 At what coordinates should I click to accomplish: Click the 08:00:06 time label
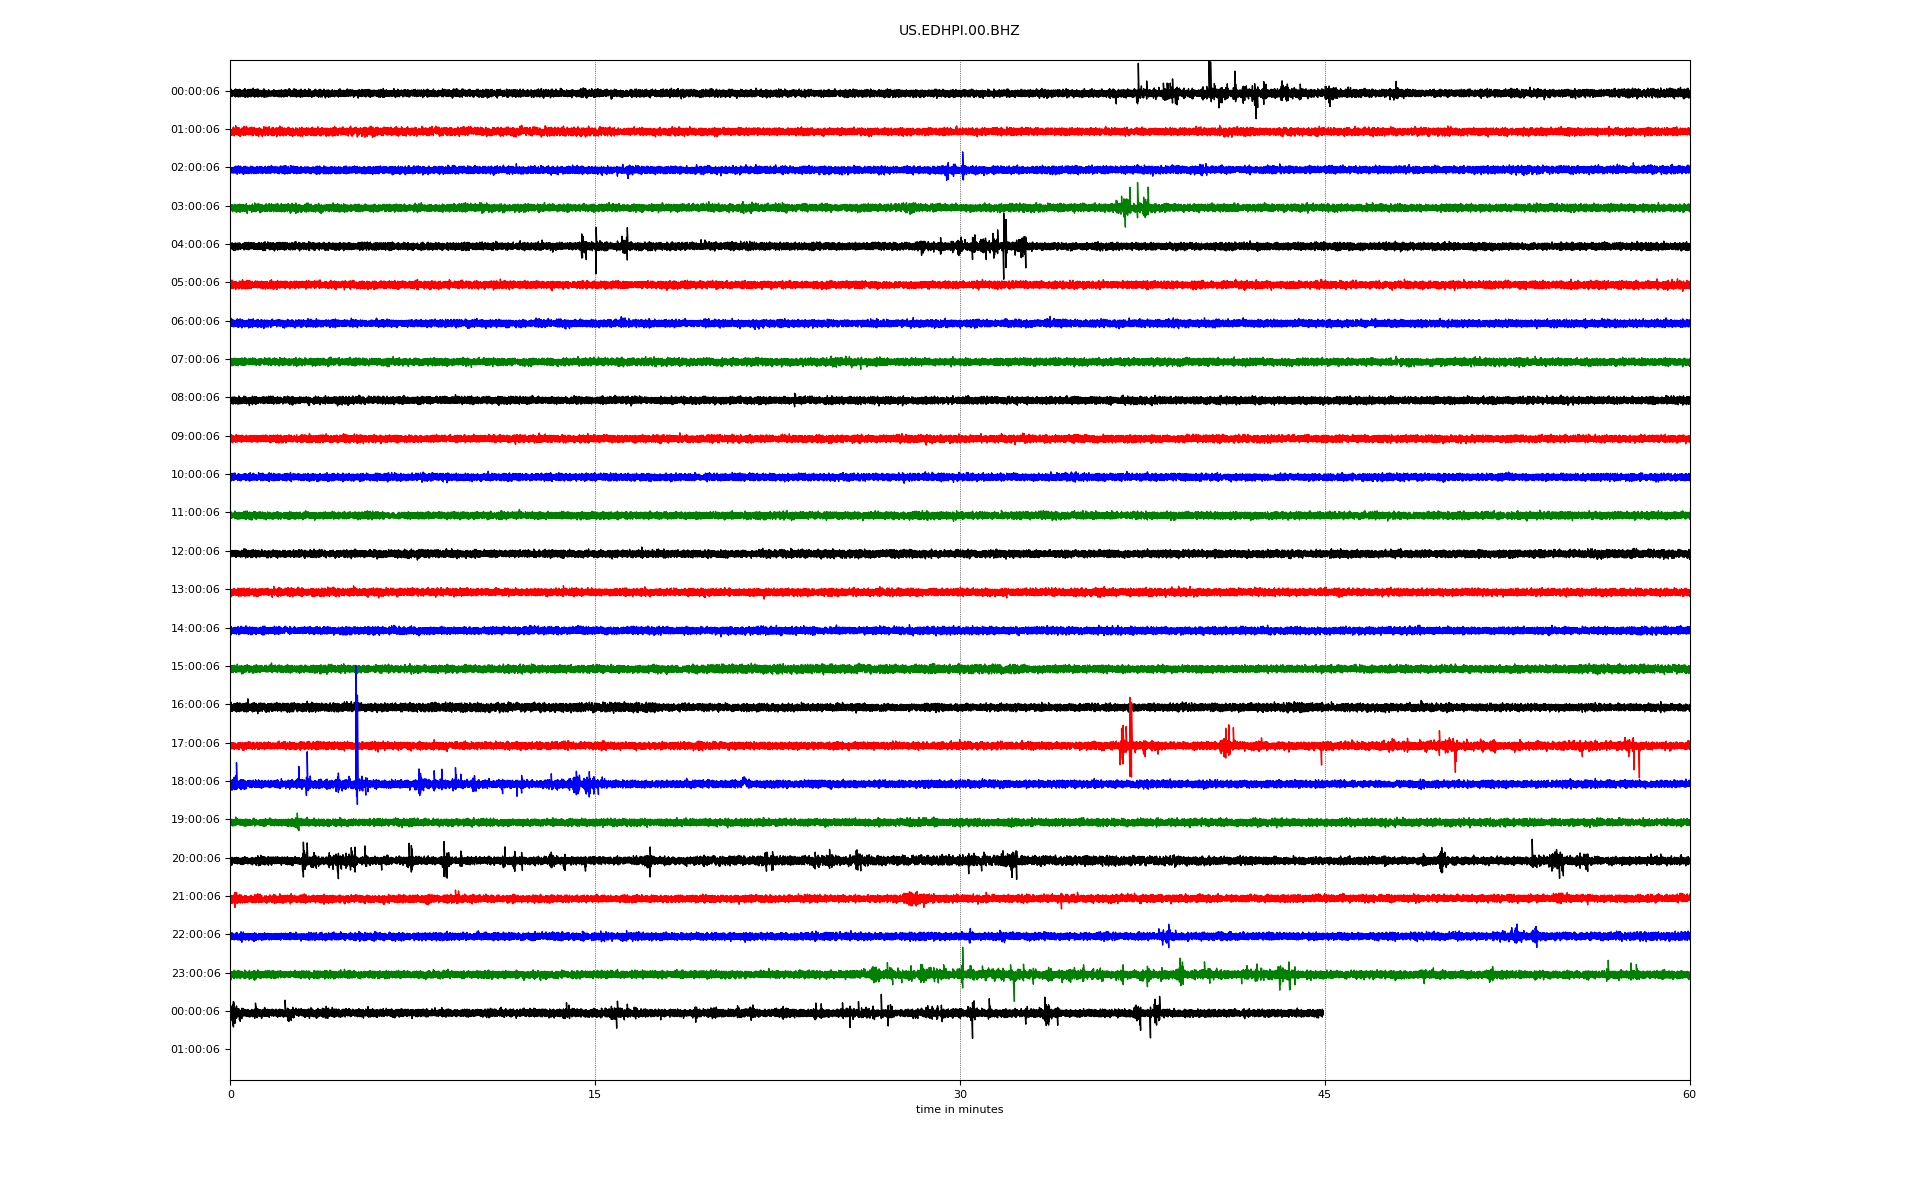[195, 398]
